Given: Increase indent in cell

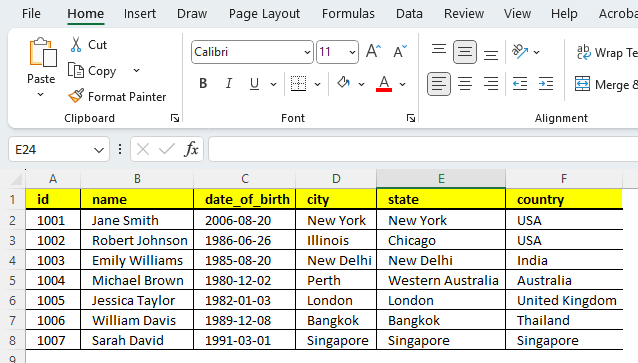Looking at the screenshot, I should click(546, 84).
